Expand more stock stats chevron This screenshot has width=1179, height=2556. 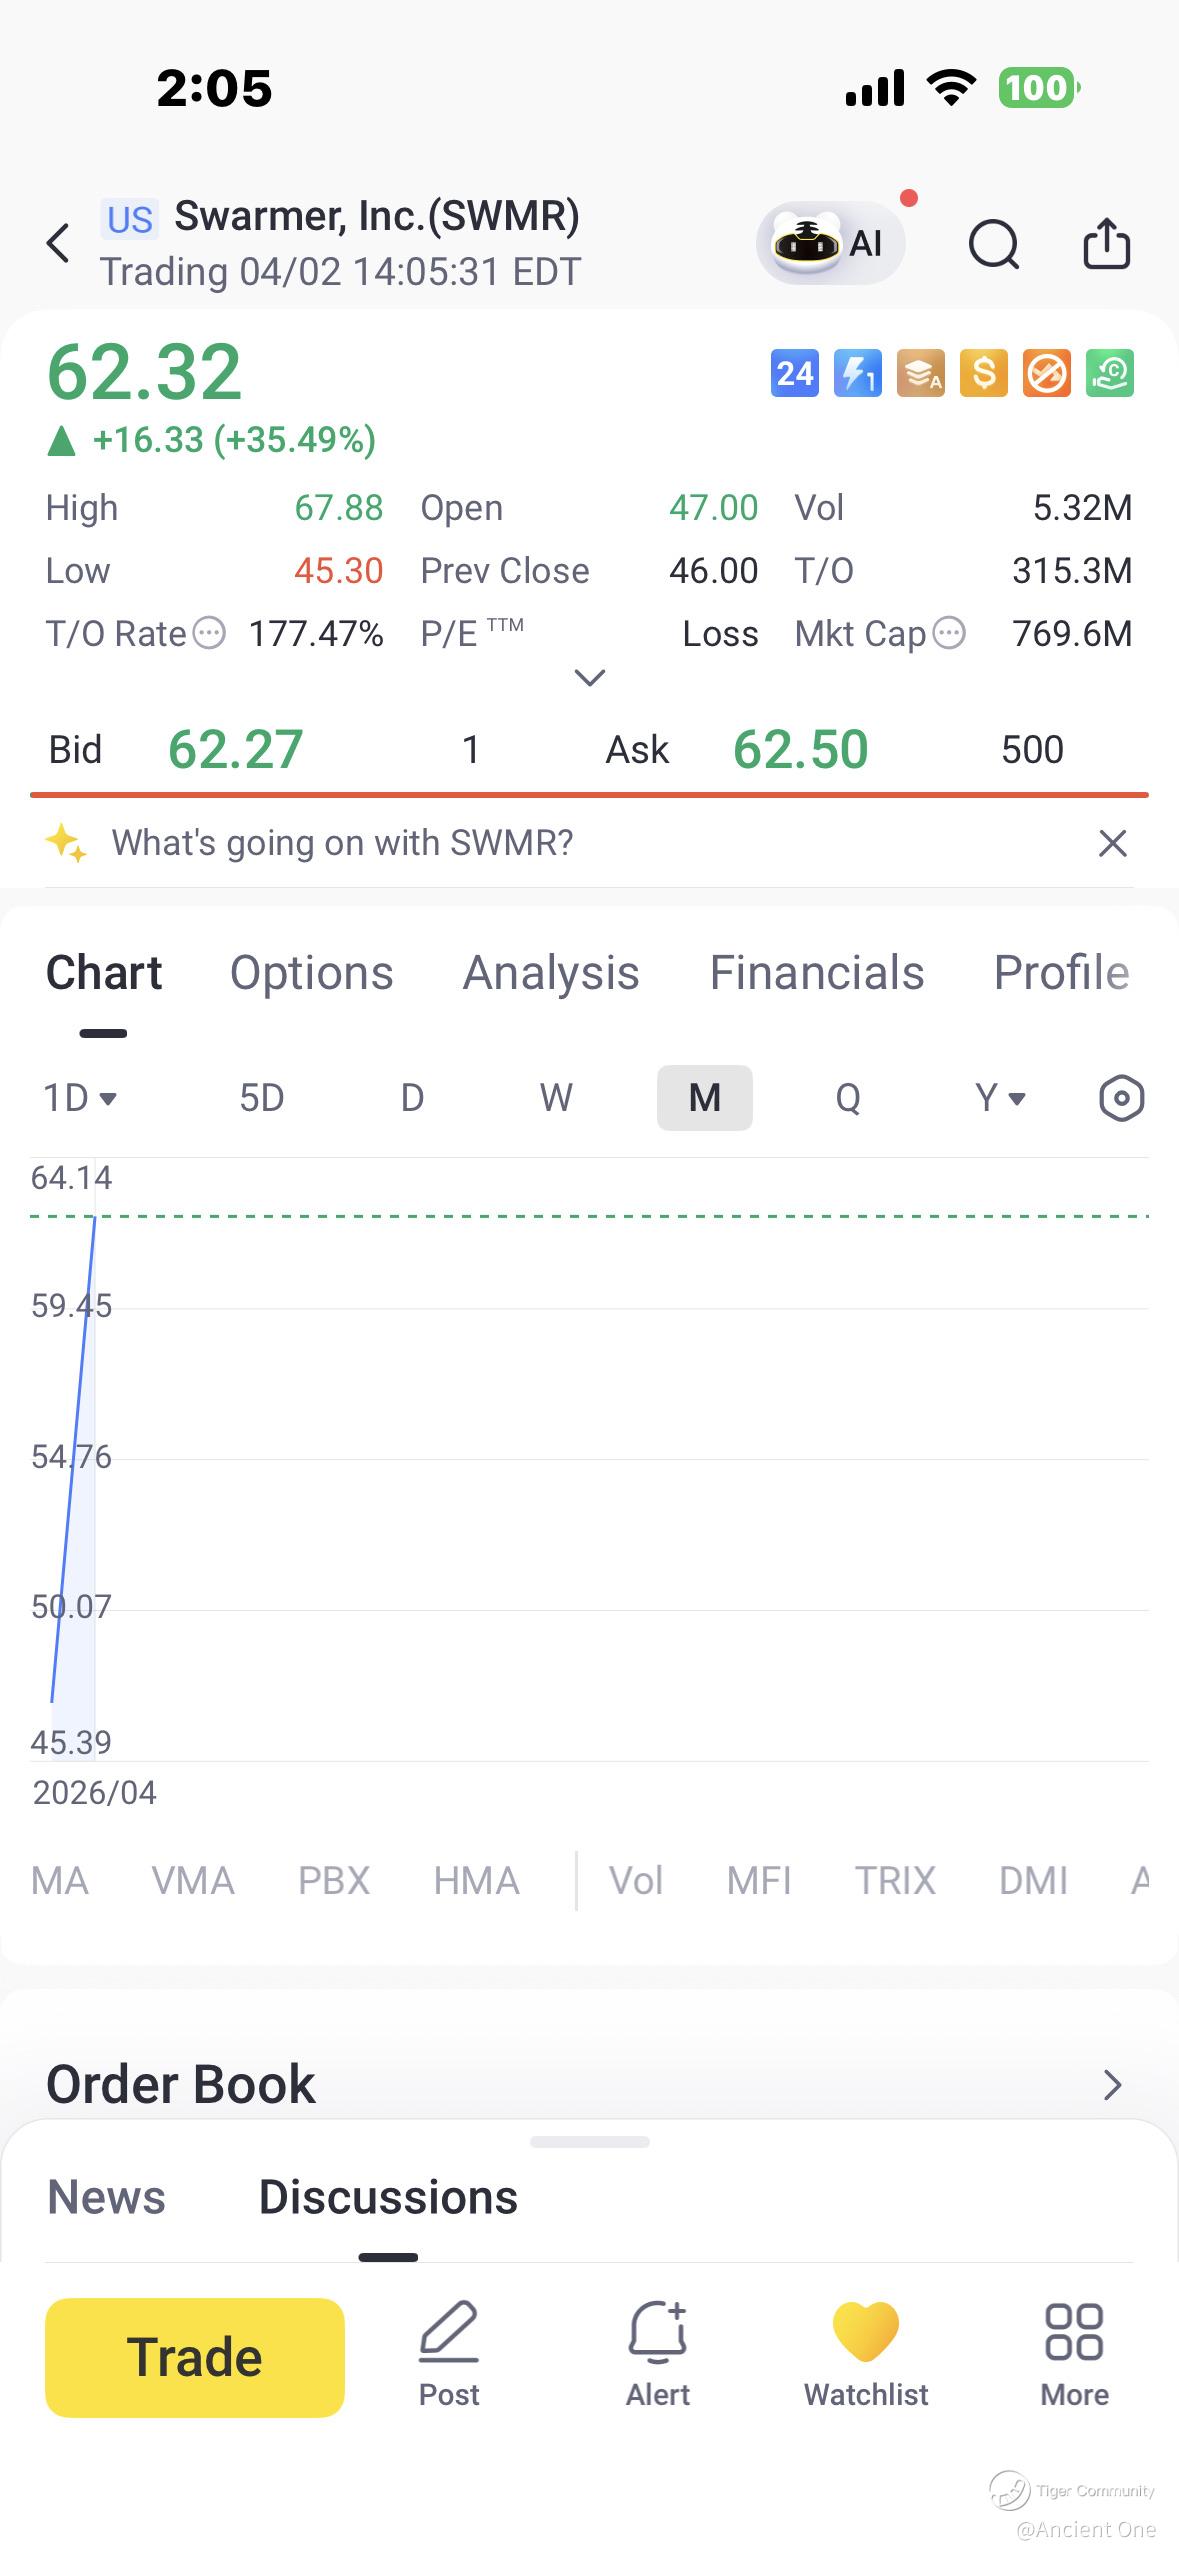pos(590,678)
